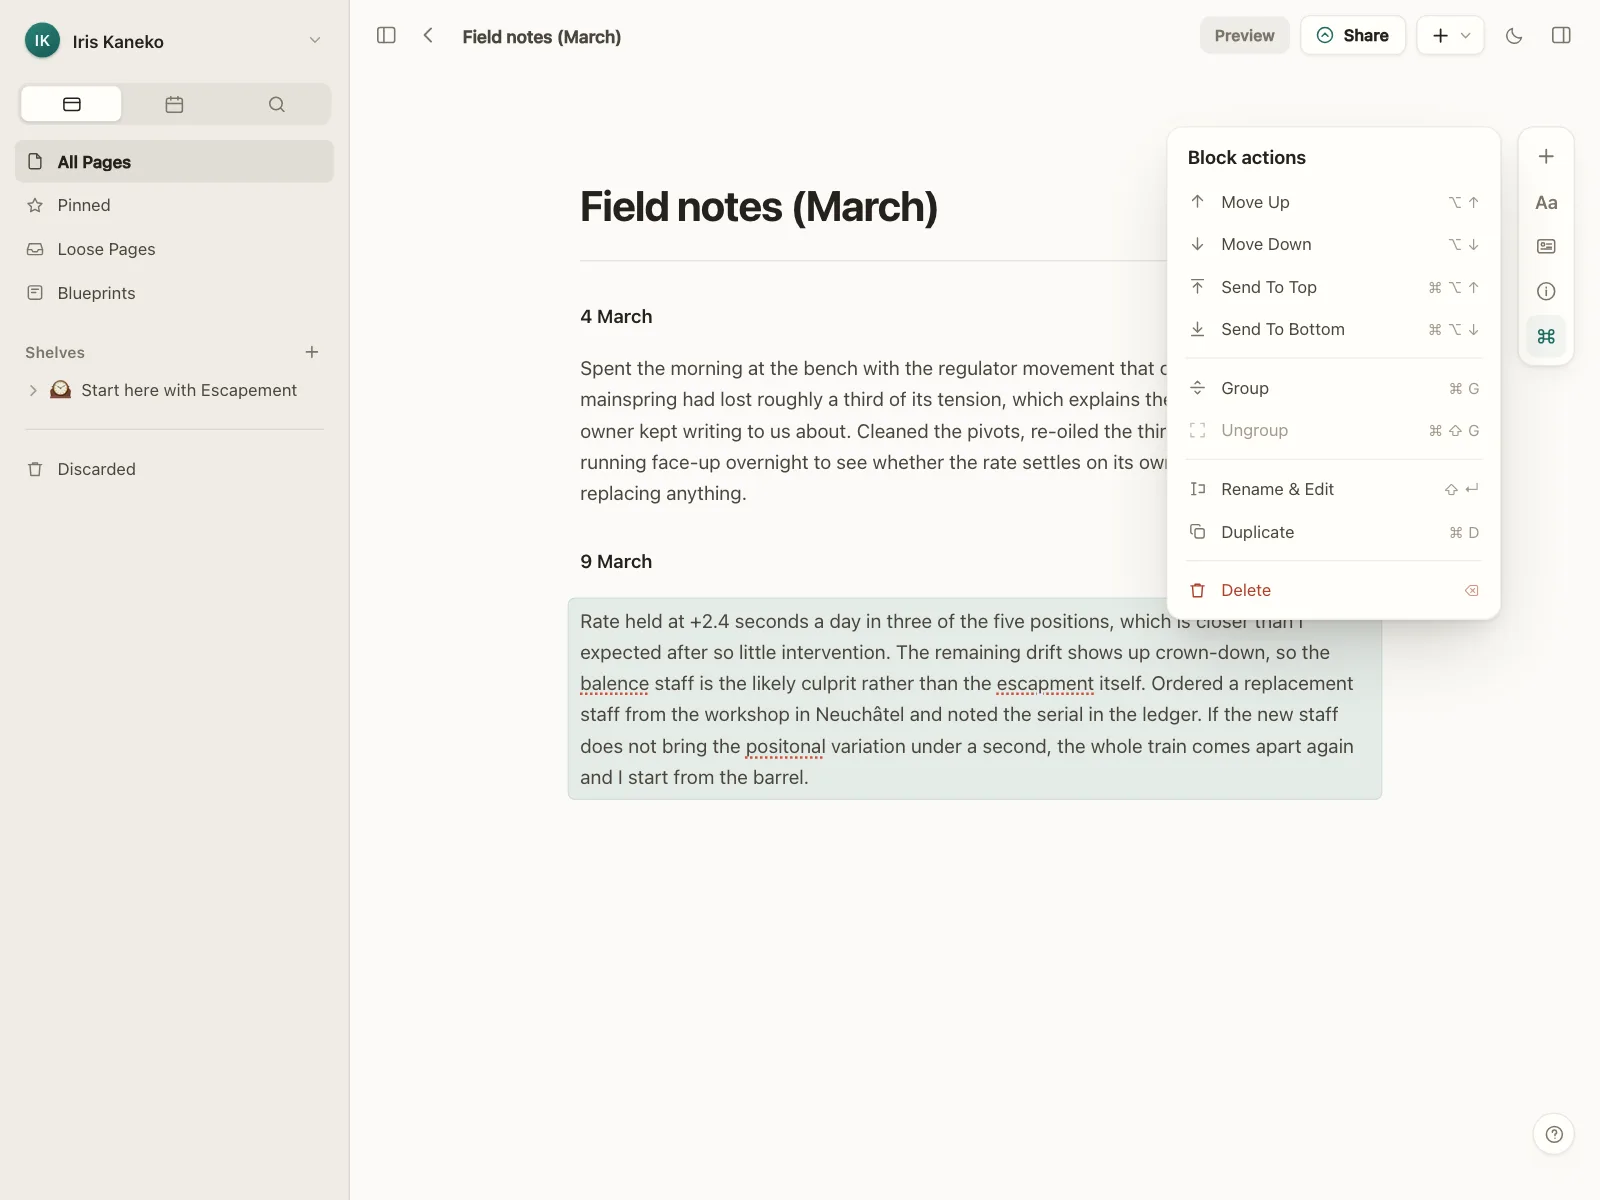Click insert plus icon in right toolbar
Image resolution: width=1600 pixels, height=1200 pixels.
(1546, 157)
